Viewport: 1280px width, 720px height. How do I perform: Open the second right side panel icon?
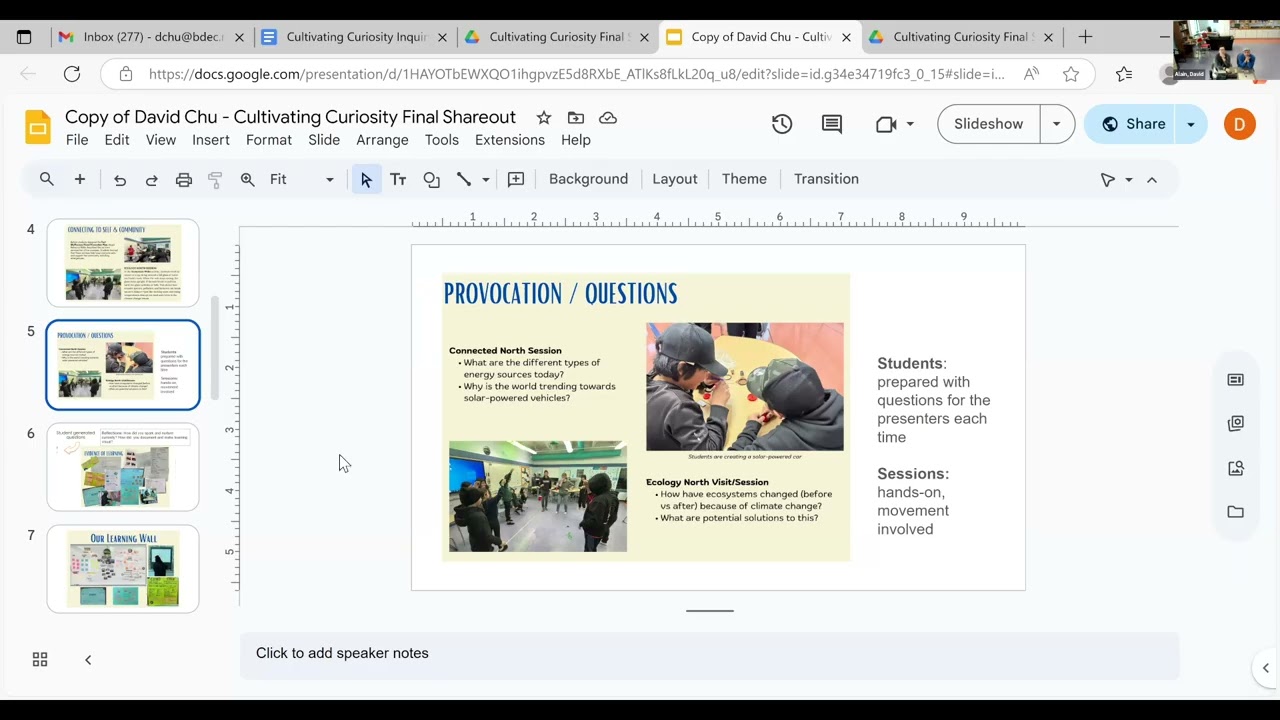tap(1236, 424)
